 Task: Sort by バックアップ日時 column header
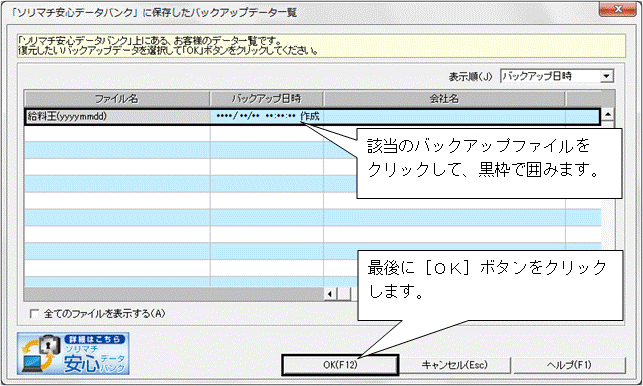pos(267,99)
